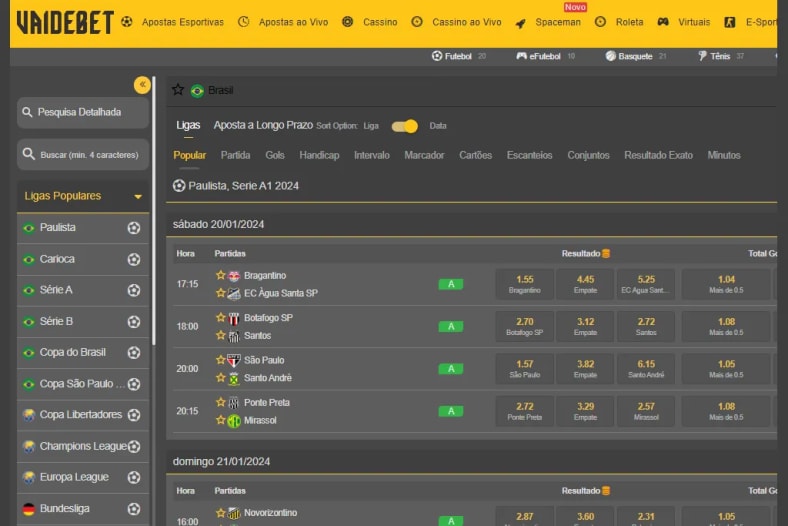The width and height of the screenshot is (788, 526).
Task: Click the Brasil flag icon in the header
Action: pyautogui.click(x=197, y=91)
